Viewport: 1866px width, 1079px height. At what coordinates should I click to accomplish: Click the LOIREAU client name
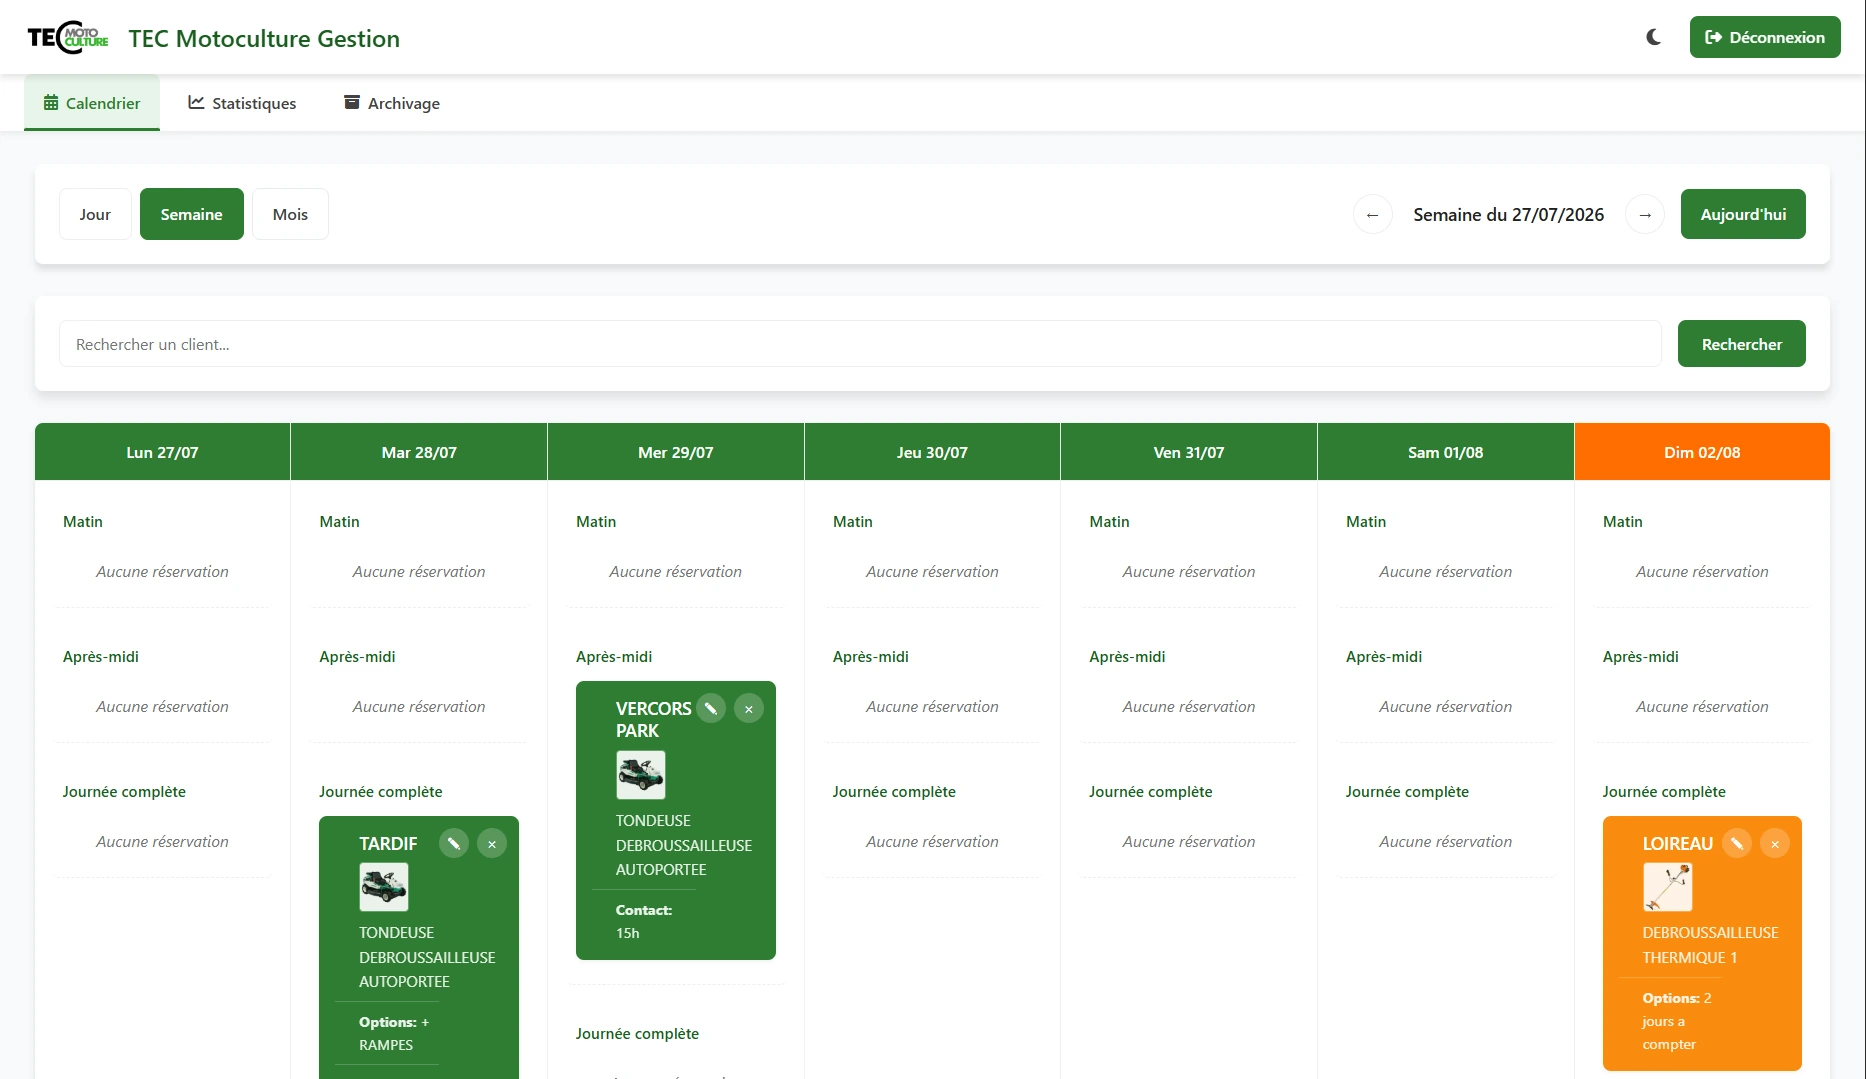coord(1678,844)
